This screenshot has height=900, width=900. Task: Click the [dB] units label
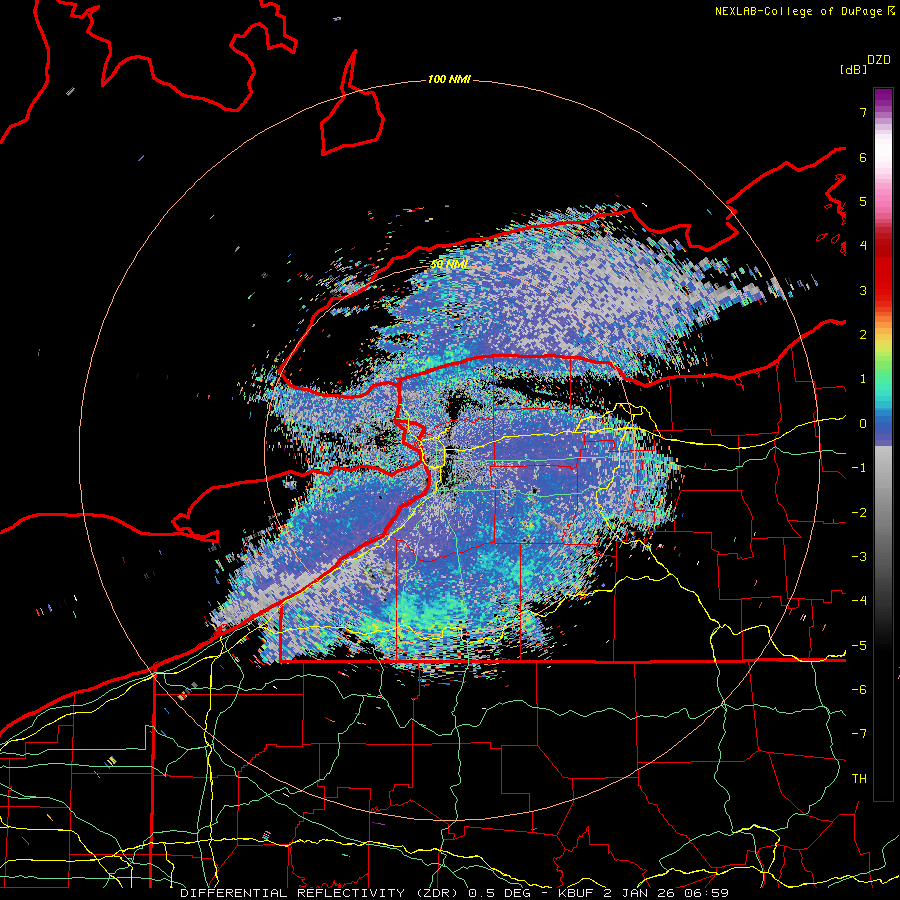(853, 69)
